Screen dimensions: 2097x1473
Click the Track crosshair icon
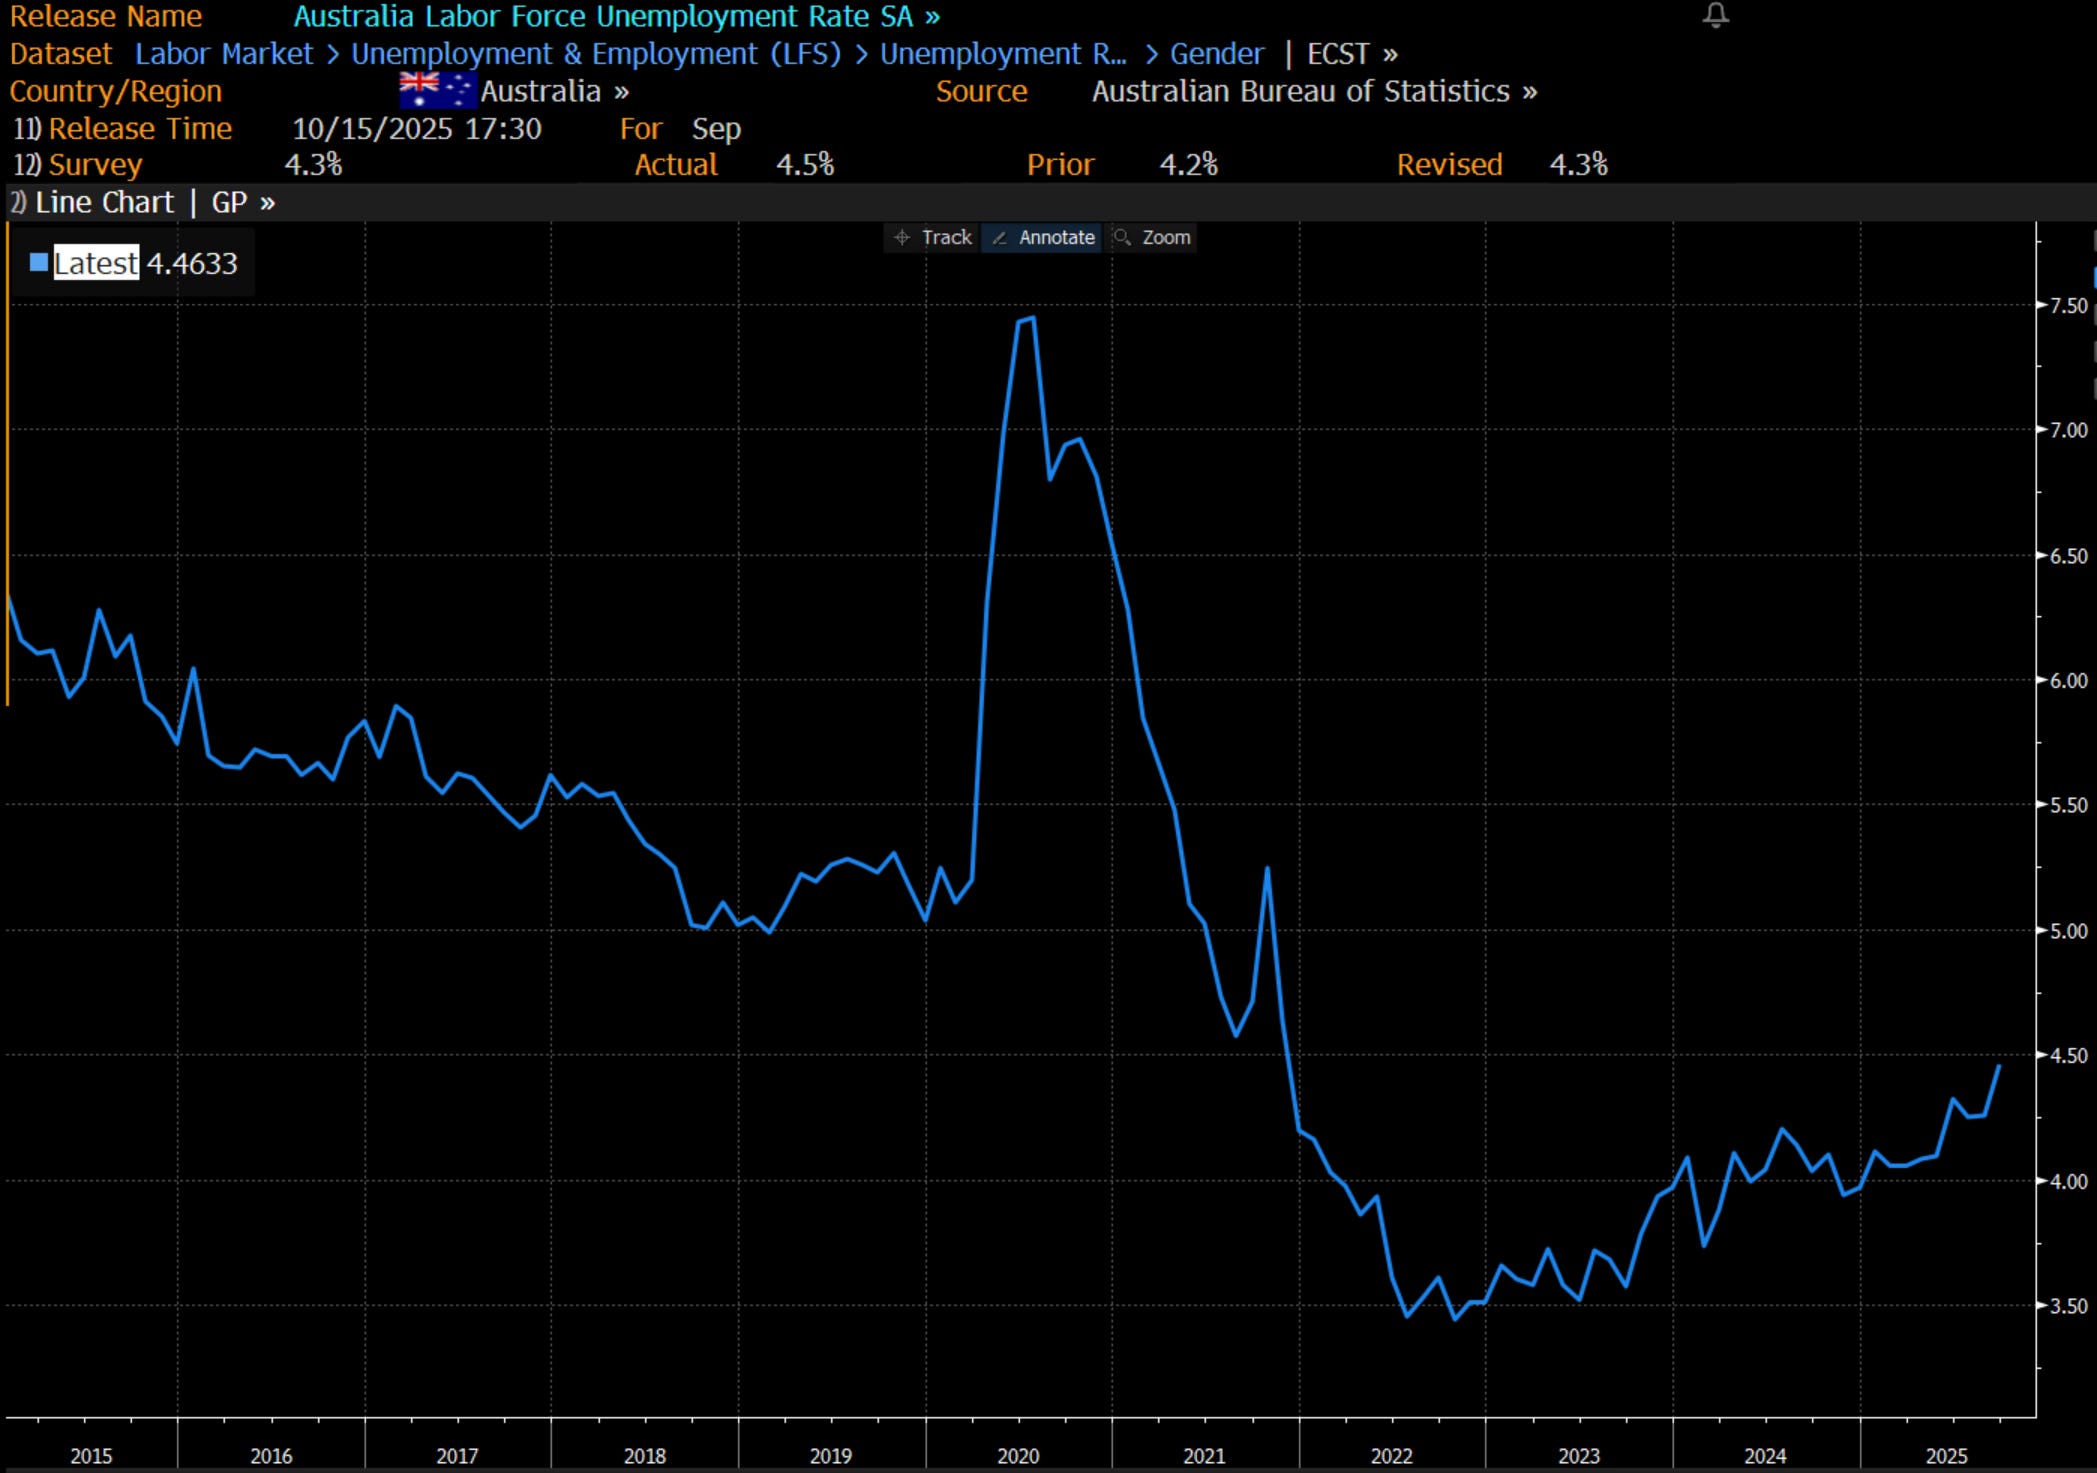click(902, 238)
